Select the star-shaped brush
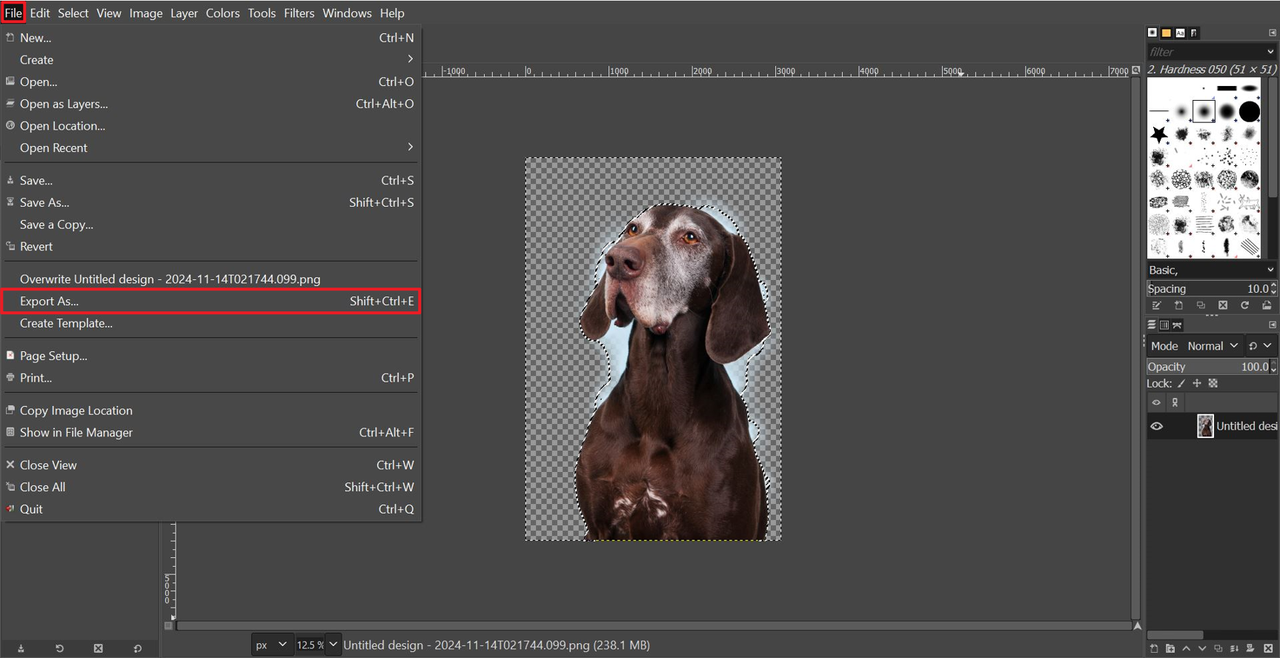Viewport: 1280px width, 658px height. [x=1159, y=133]
